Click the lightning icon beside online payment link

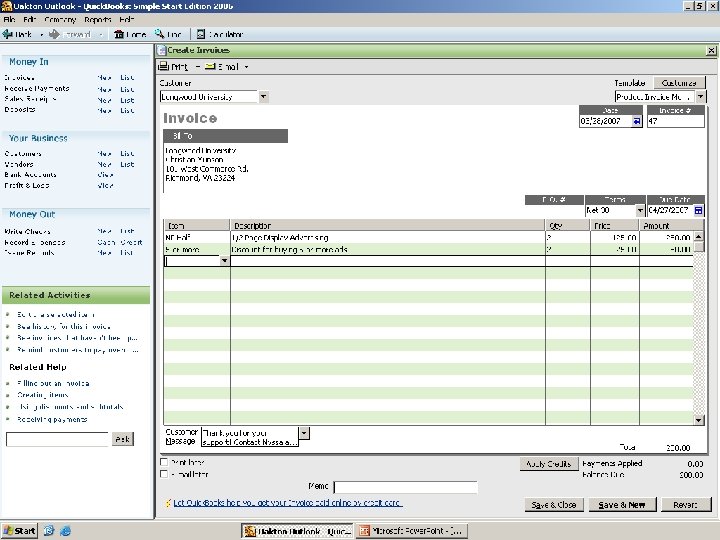point(168,503)
